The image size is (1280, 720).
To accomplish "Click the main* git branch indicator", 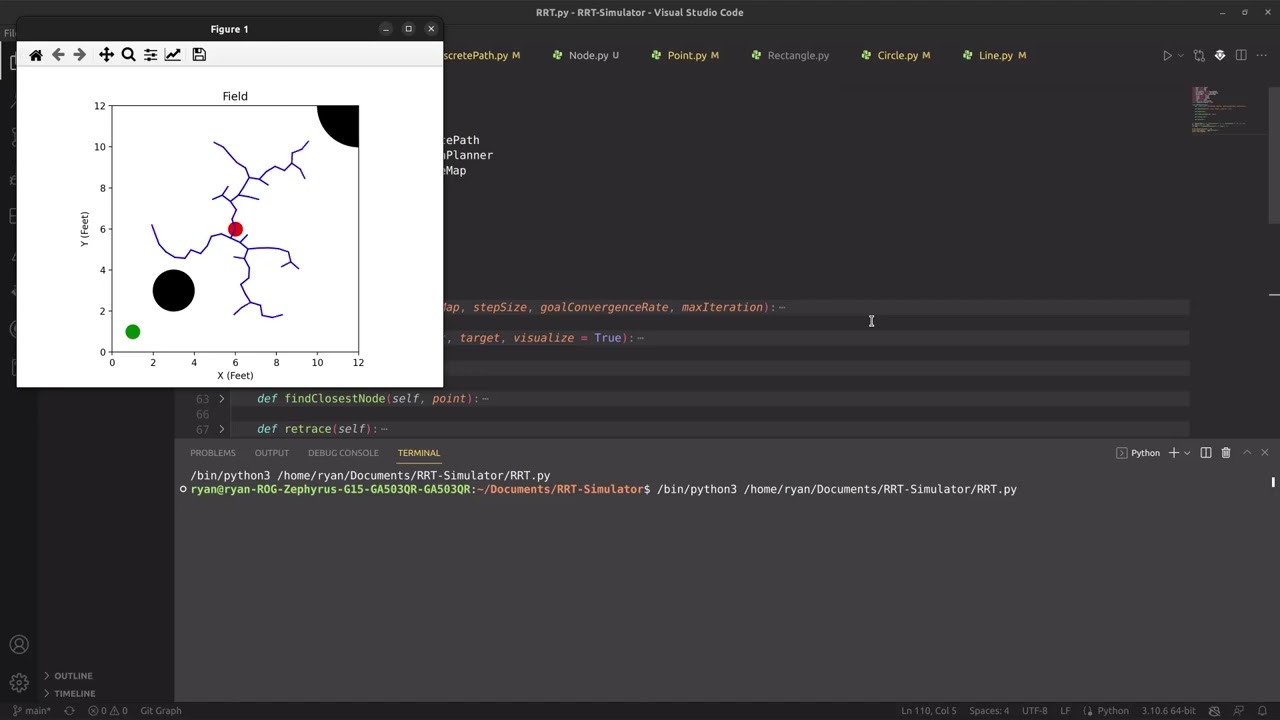I will (32, 711).
